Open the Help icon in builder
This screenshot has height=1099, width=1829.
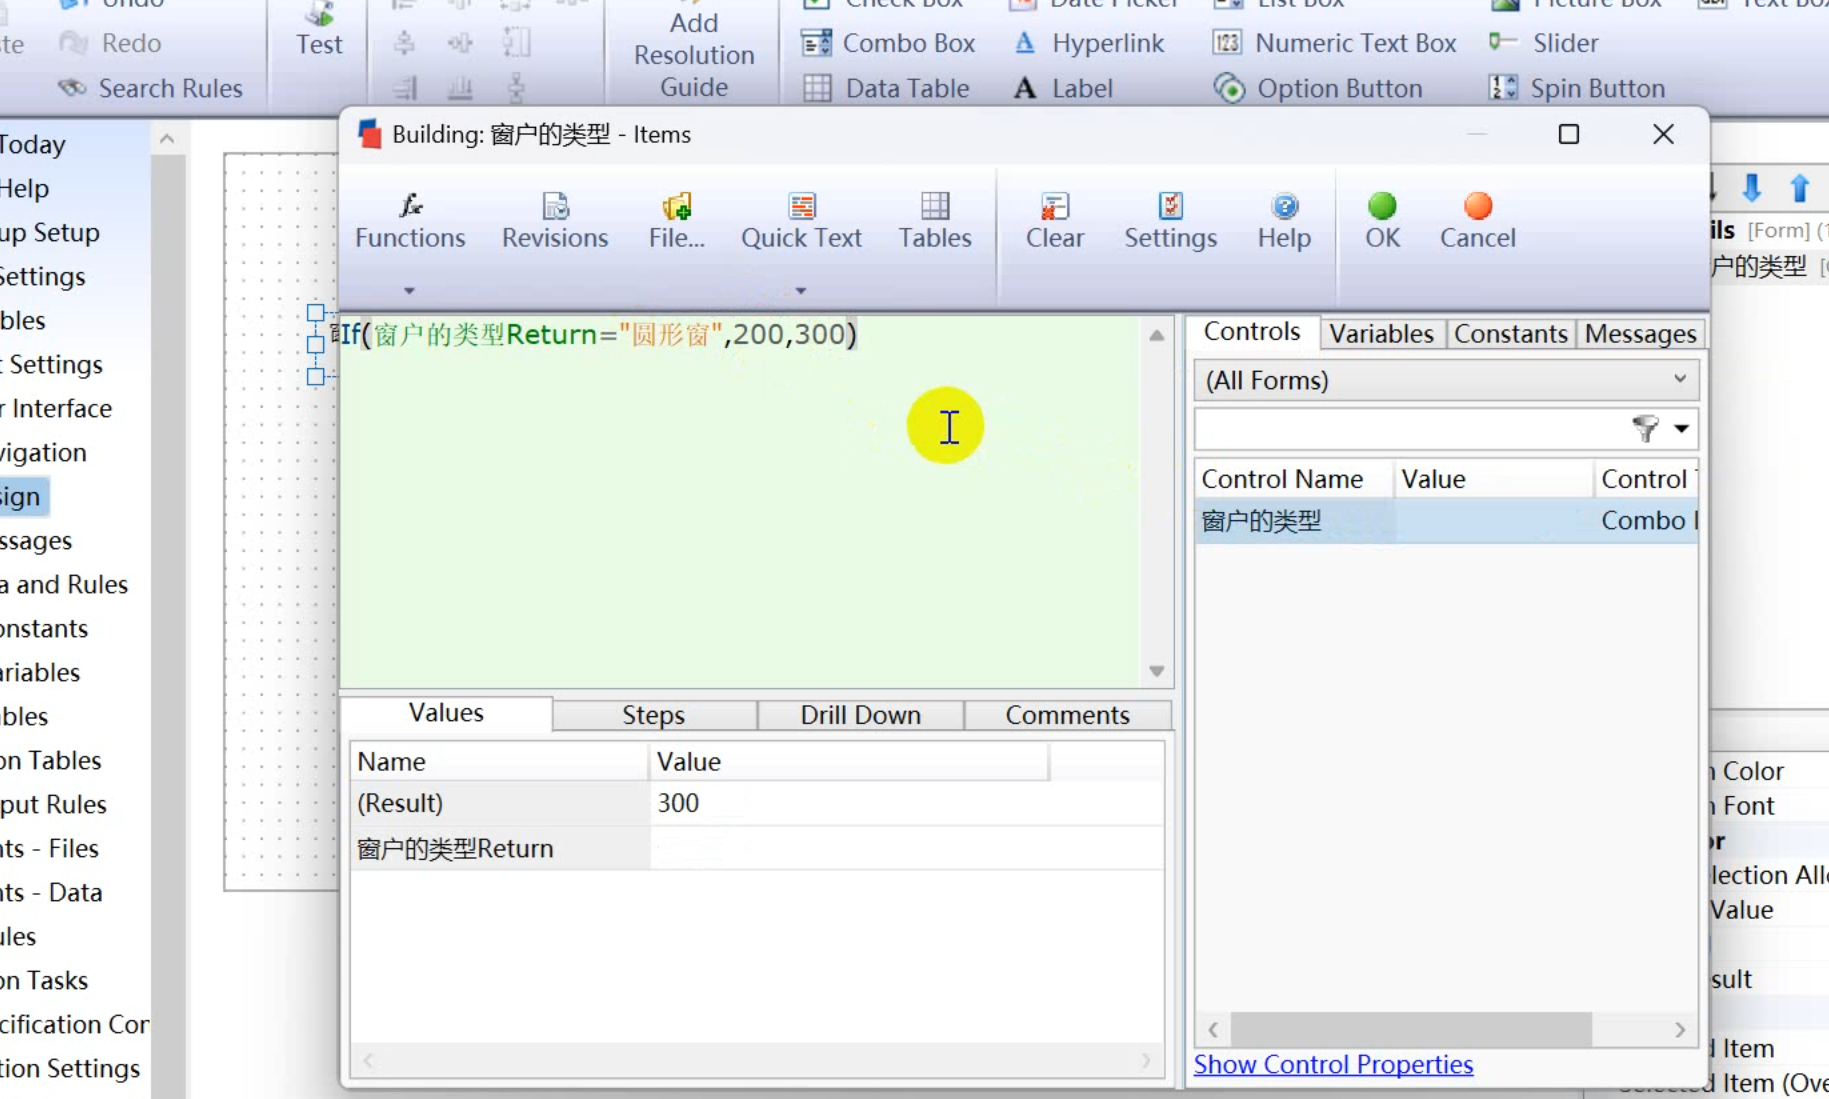[x=1284, y=220]
